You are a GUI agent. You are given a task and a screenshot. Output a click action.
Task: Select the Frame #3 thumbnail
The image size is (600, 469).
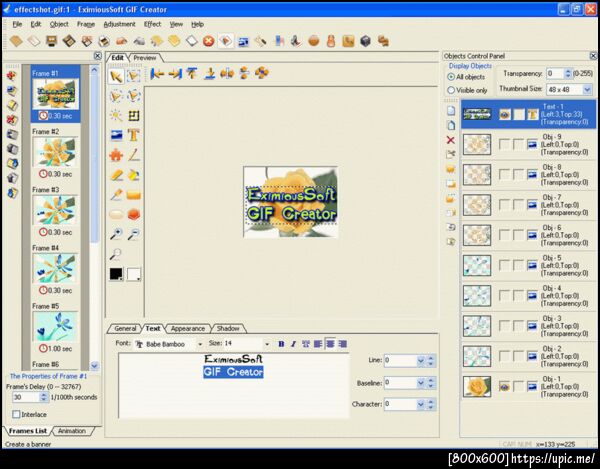pyautogui.click(x=55, y=210)
